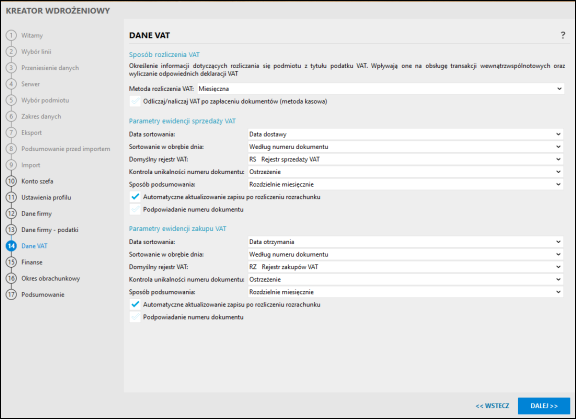Click Sposób rozliczenia VAT section heading
This screenshot has height=419, width=576.
point(164,54)
